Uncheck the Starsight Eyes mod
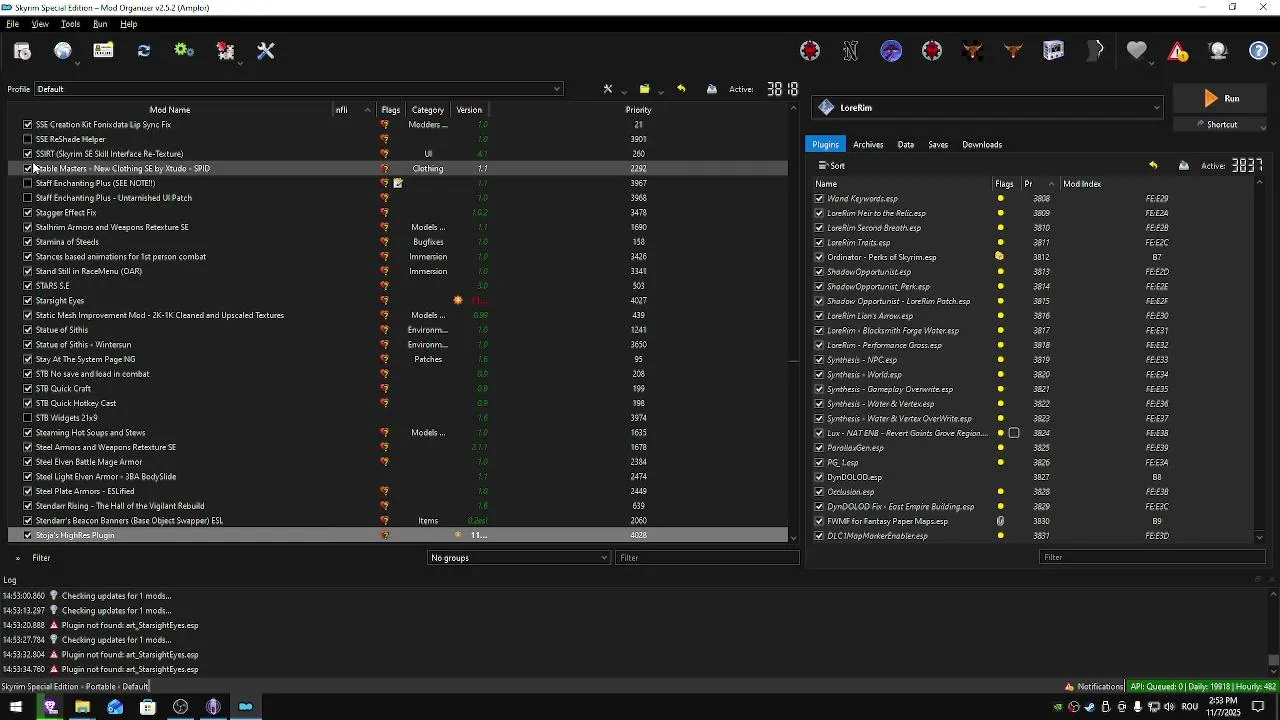This screenshot has width=1280, height=720. coord(28,301)
